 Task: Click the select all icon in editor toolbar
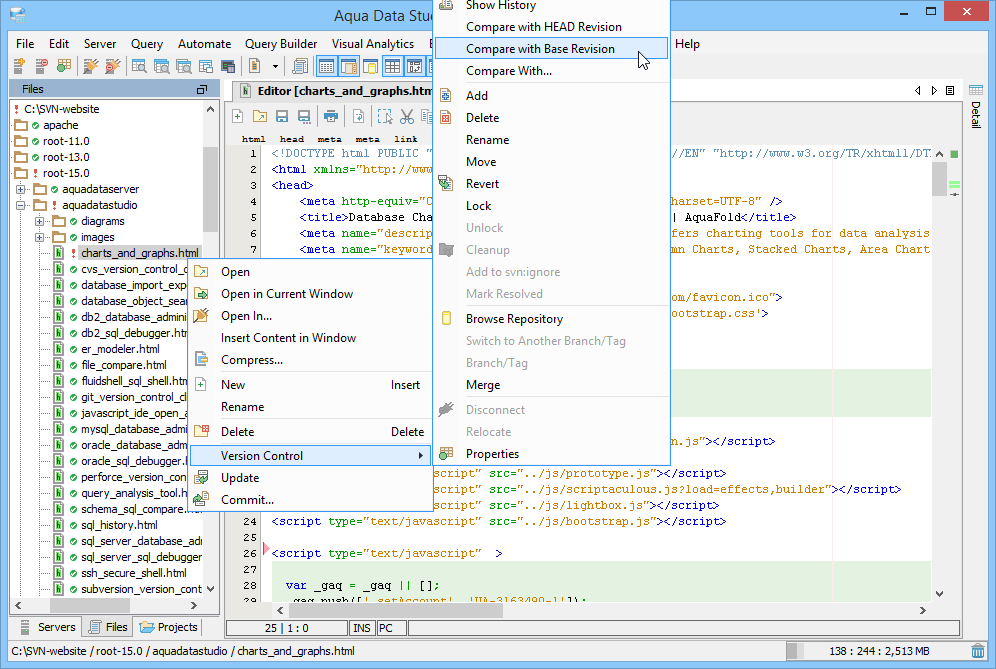tap(384, 116)
